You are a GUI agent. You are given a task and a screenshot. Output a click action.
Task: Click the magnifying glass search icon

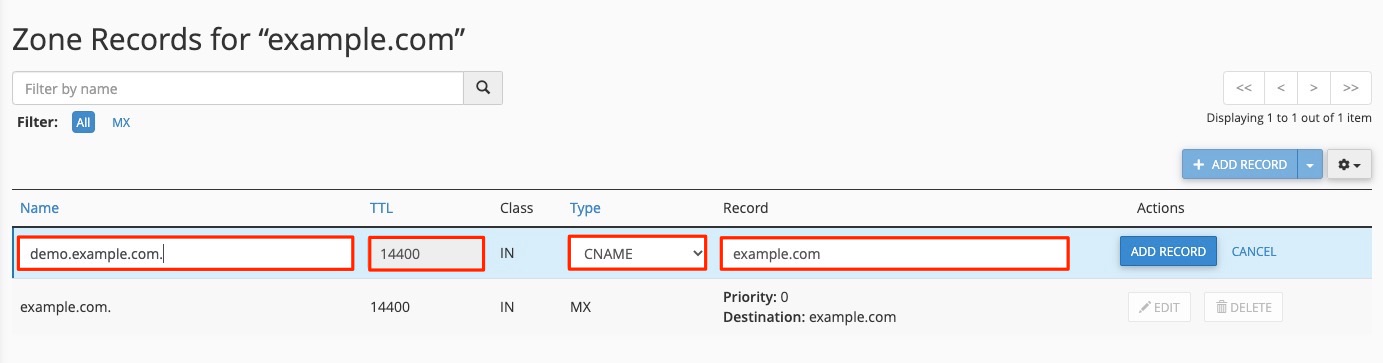(x=483, y=88)
